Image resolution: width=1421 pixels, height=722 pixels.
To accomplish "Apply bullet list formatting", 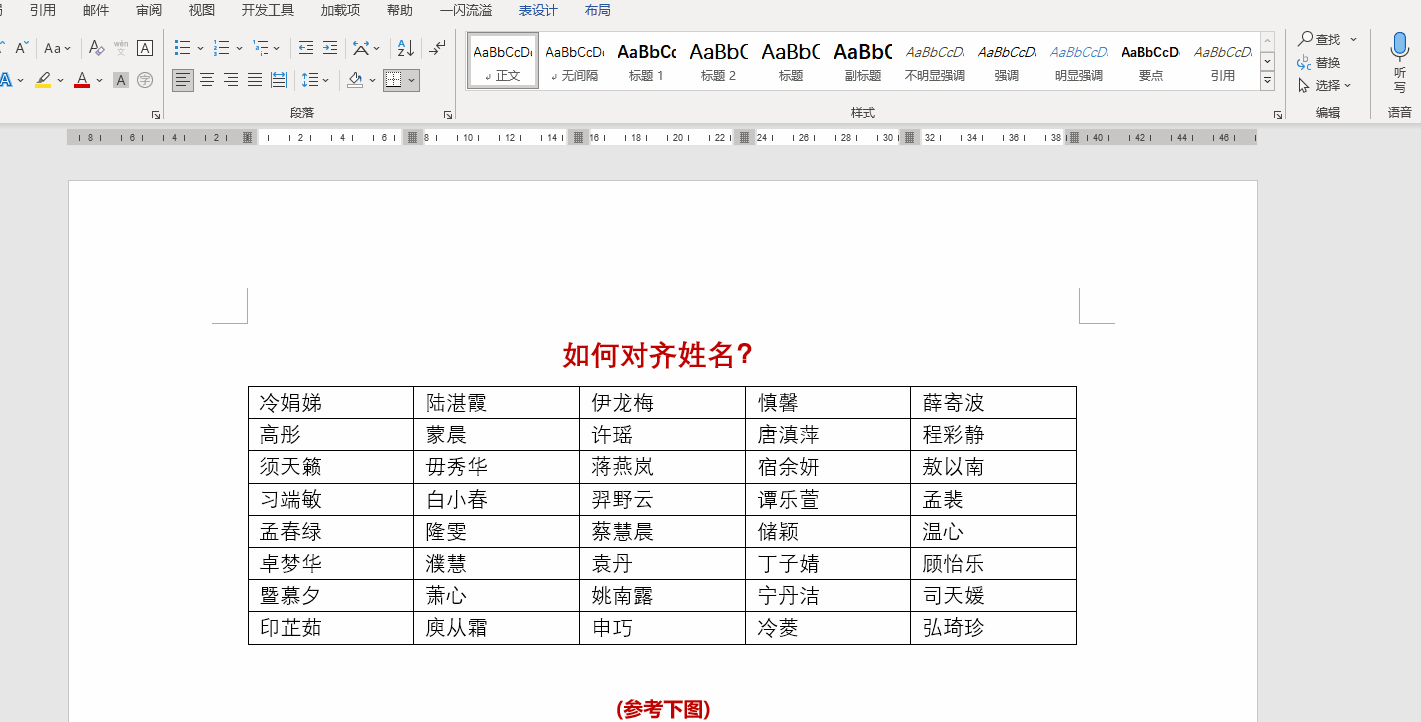I will (x=183, y=48).
